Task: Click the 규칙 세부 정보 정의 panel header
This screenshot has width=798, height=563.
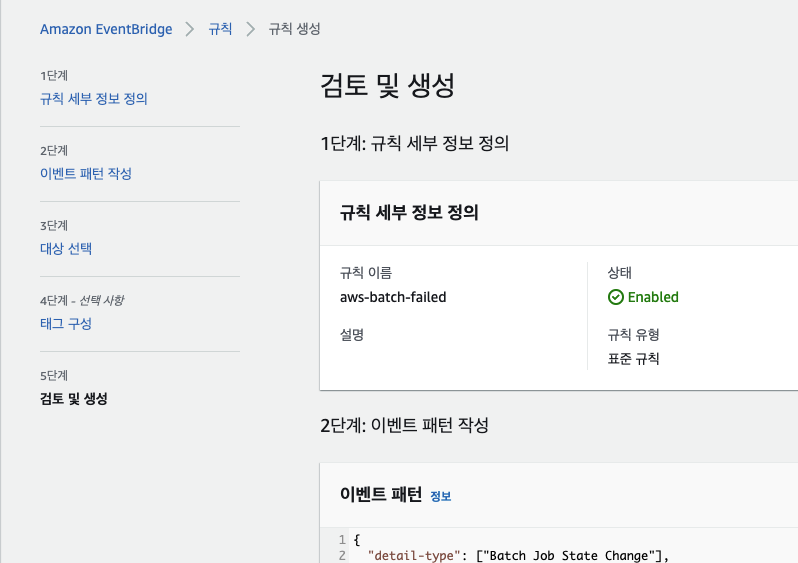Action: (409, 212)
